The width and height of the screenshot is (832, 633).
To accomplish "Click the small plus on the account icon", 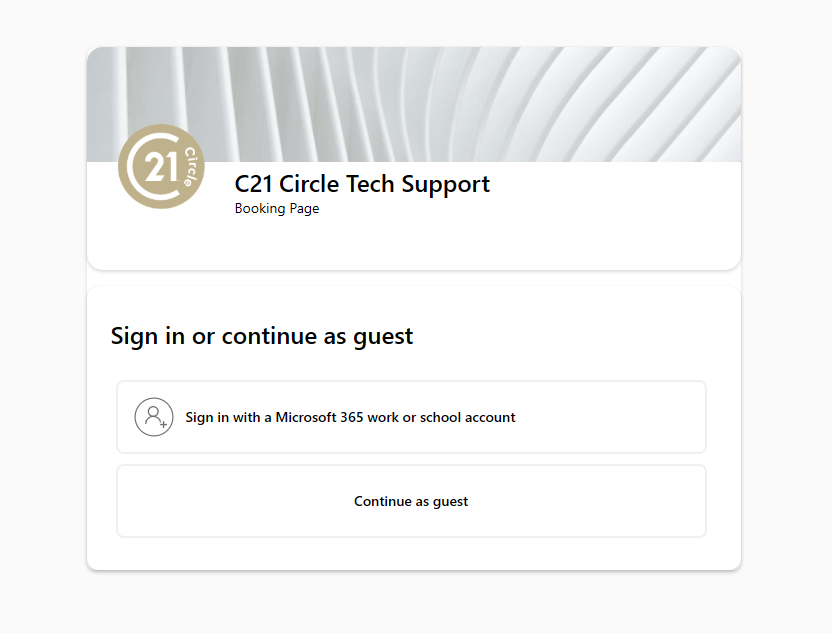I will pyautogui.click(x=163, y=424).
